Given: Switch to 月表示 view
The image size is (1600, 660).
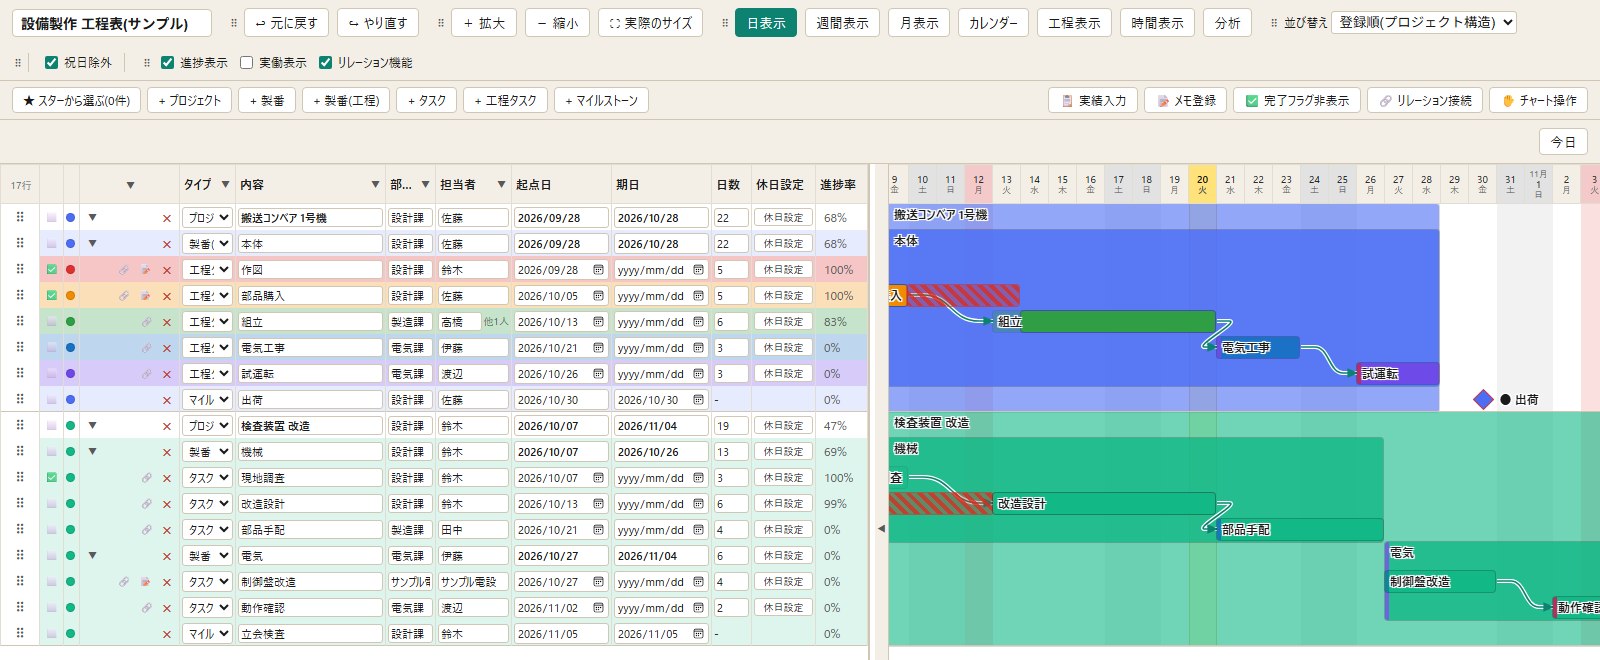Looking at the screenshot, I should (919, 23).
